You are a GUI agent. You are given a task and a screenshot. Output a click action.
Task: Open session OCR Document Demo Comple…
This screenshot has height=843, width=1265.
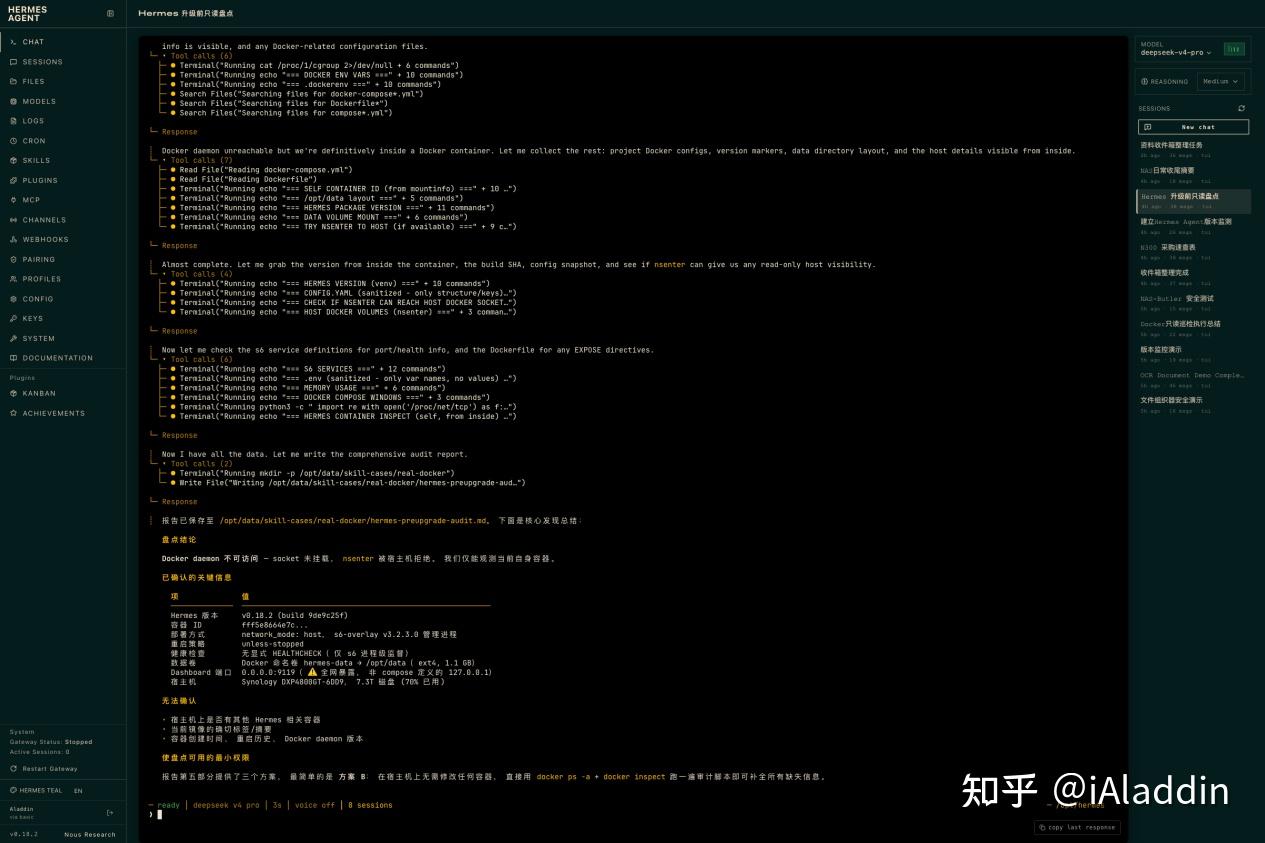pos(1193,379)
